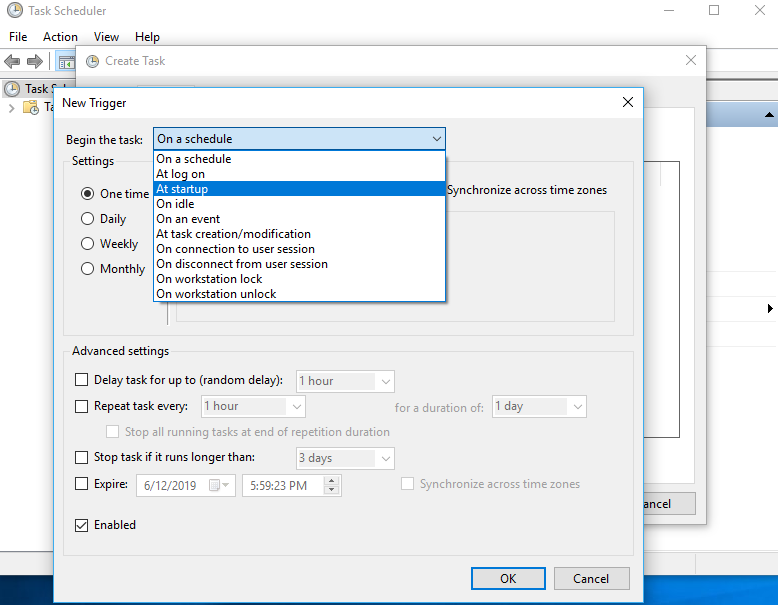Choose On workstation lock option
This screenshot has height=605, width=778.
point(299,279)
